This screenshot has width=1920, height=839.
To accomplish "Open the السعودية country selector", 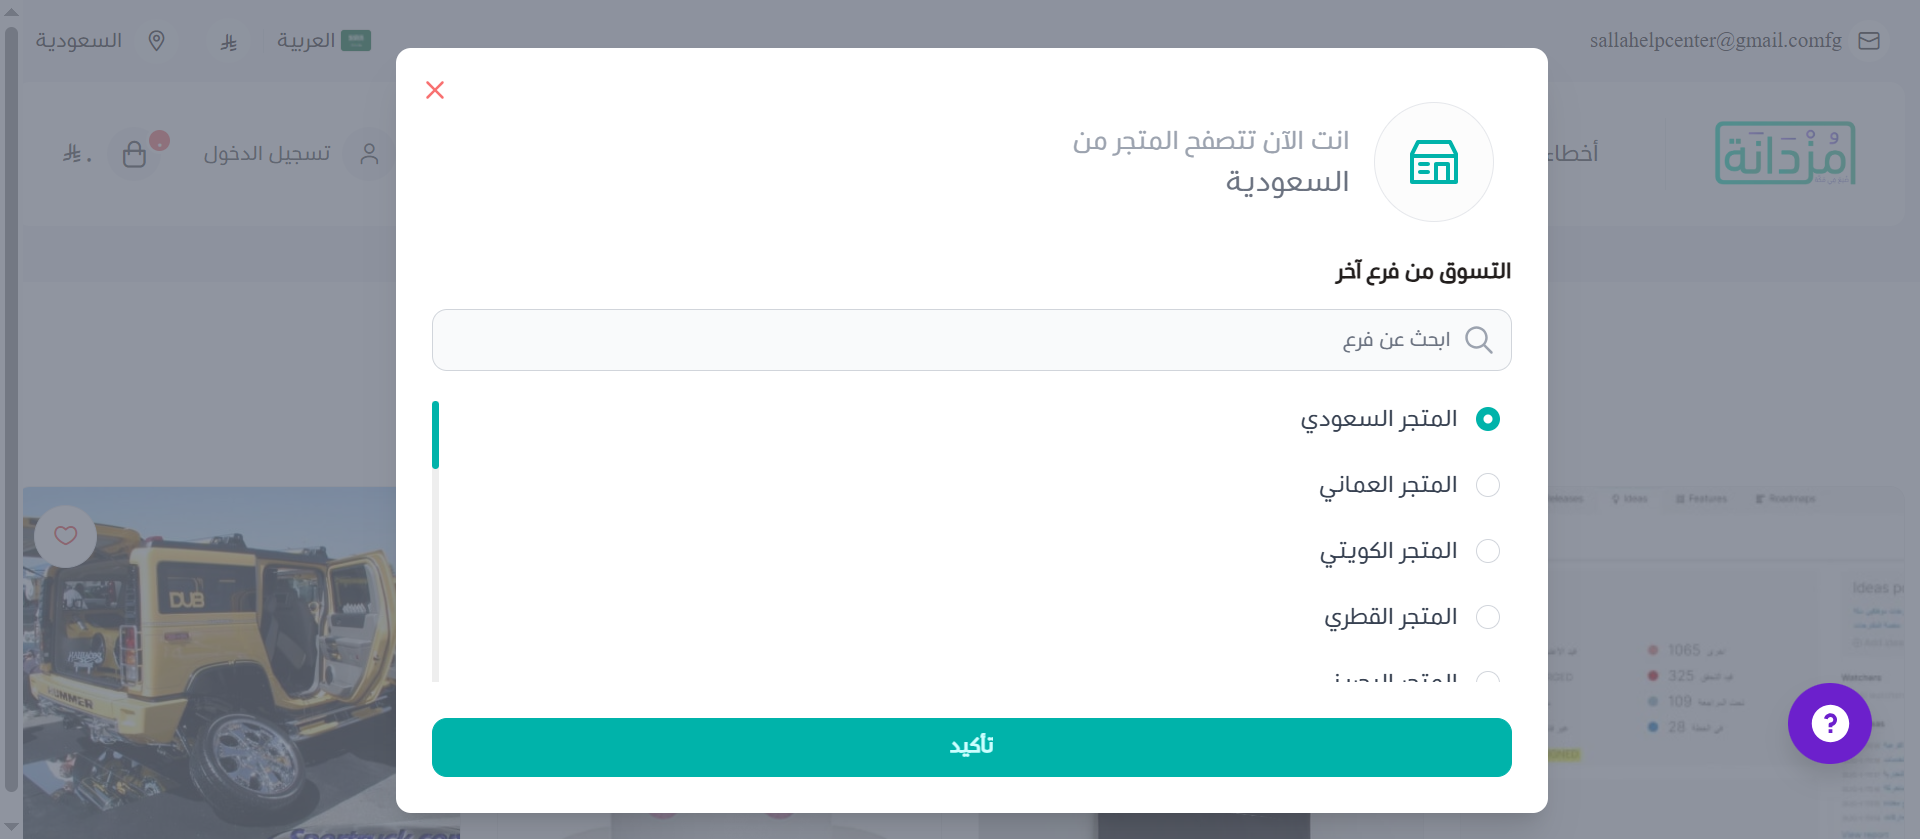I will 79,41.
